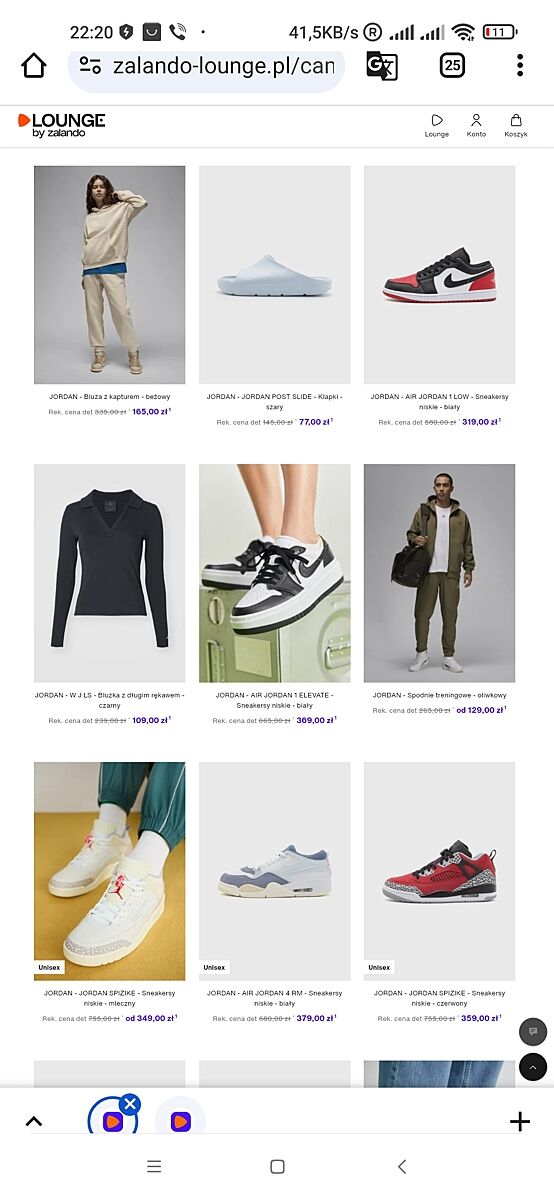The width and height of the screenshot is (554, 1200).
Task: Expand the bottom tab group chevron
Action: [x=33, y=1121]
